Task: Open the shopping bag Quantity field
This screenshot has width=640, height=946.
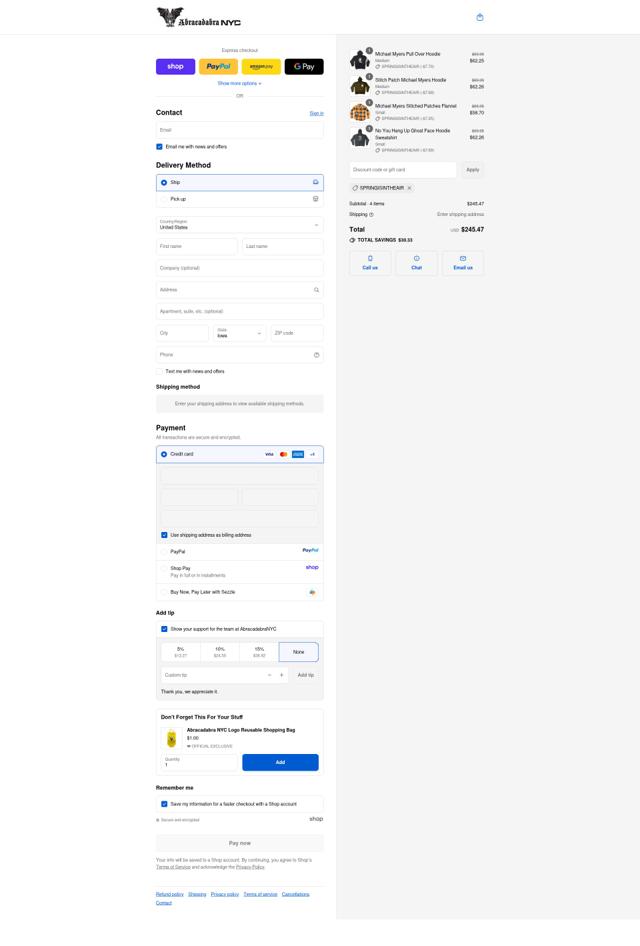Action: [x=199, y=763]
